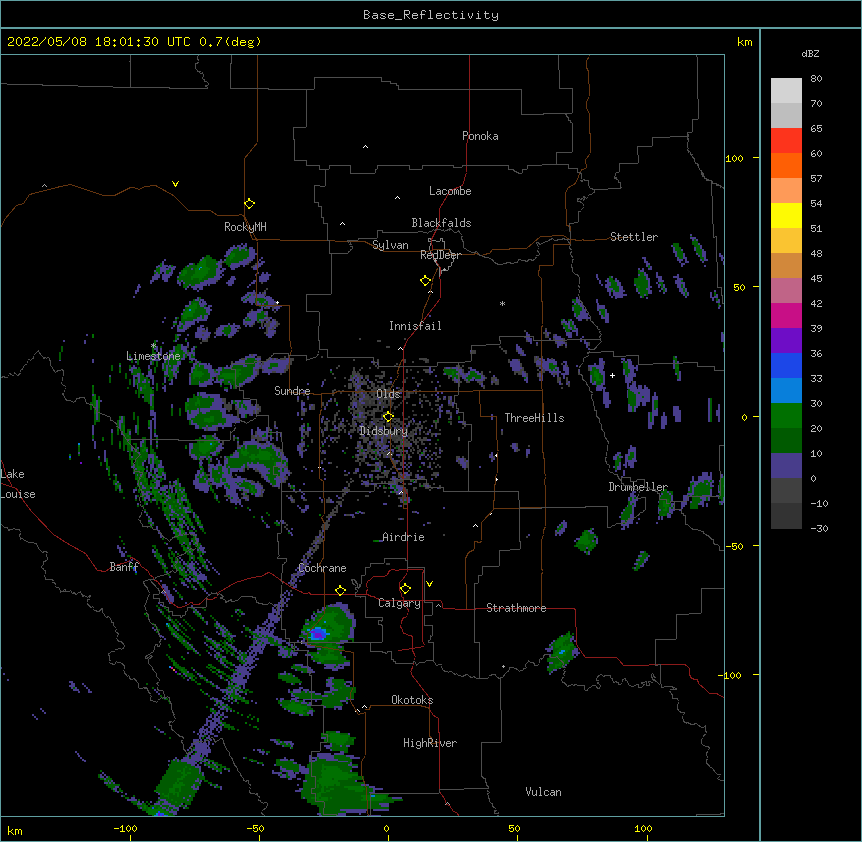Click the Sylvan label on map
Image resolution: width=862 pixels, height=842 pixels.
390,245
